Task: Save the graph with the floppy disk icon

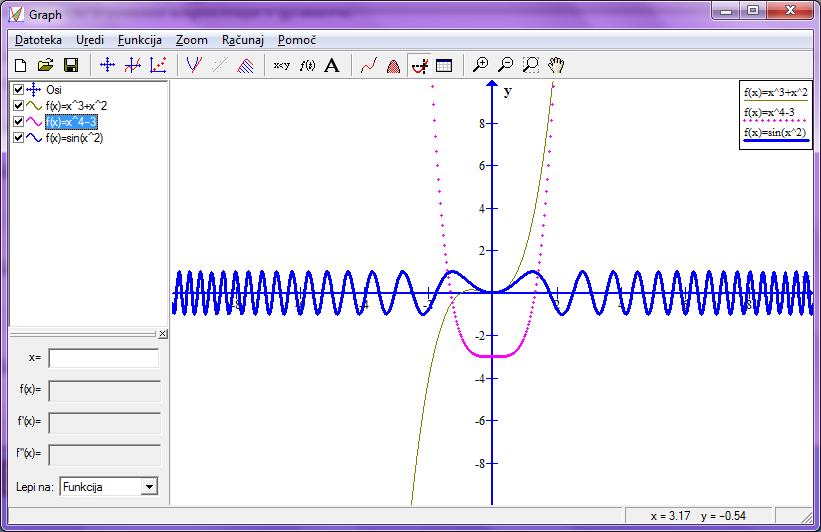Action: (71, 65)
